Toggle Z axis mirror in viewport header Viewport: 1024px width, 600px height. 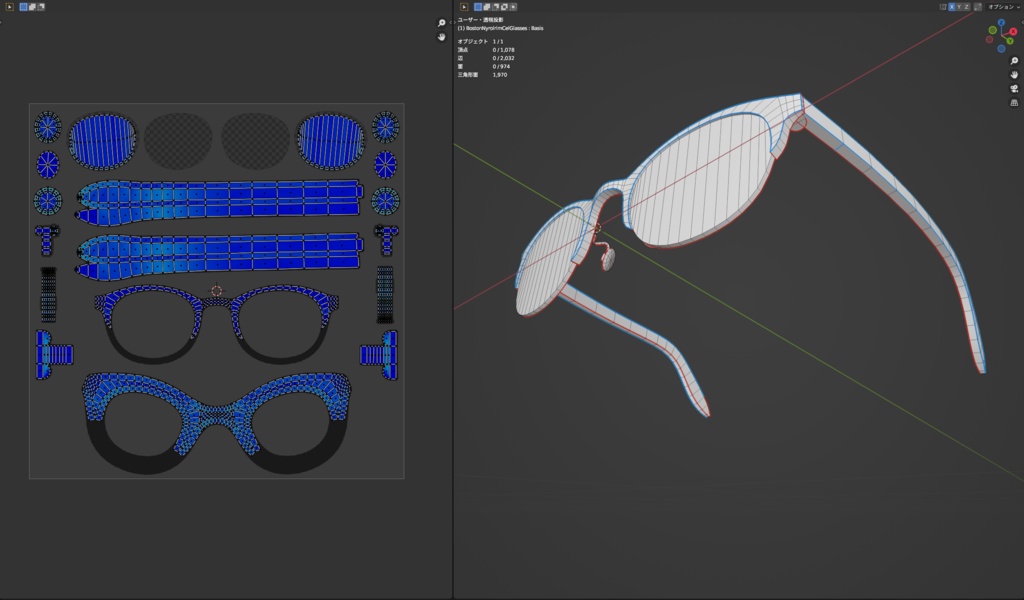[x=967, y=7]
